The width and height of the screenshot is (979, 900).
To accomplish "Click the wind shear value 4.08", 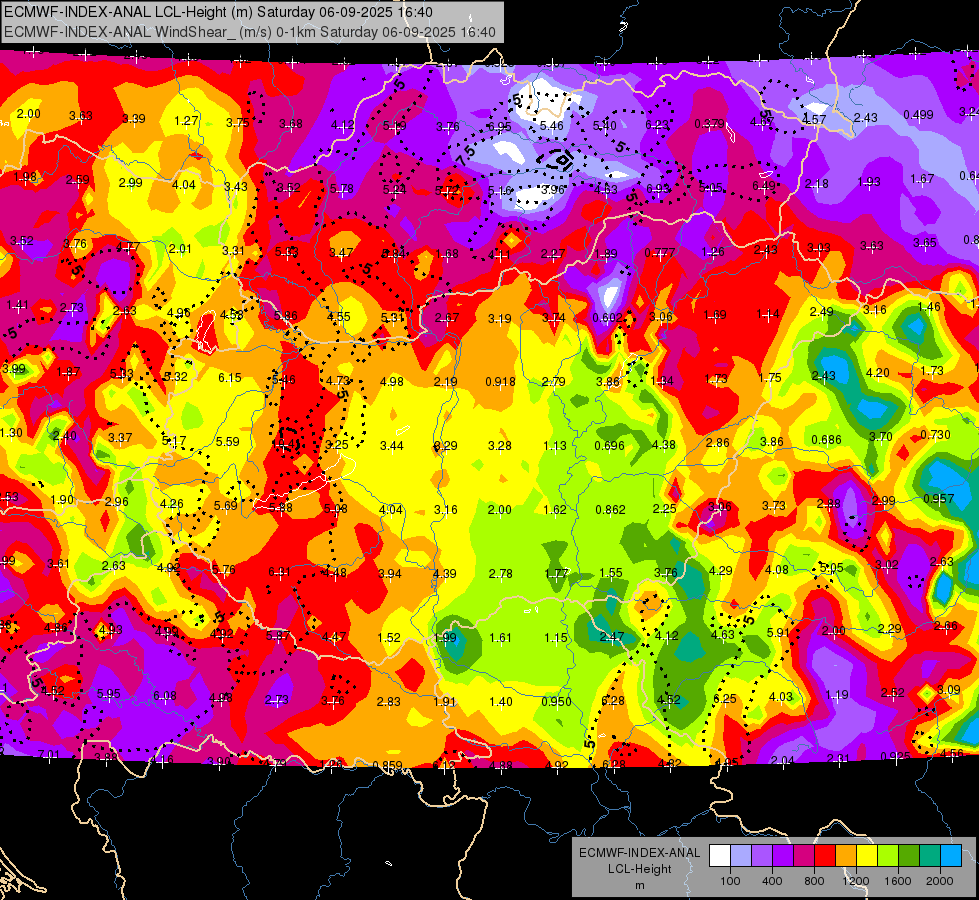I will click(777, 569).
